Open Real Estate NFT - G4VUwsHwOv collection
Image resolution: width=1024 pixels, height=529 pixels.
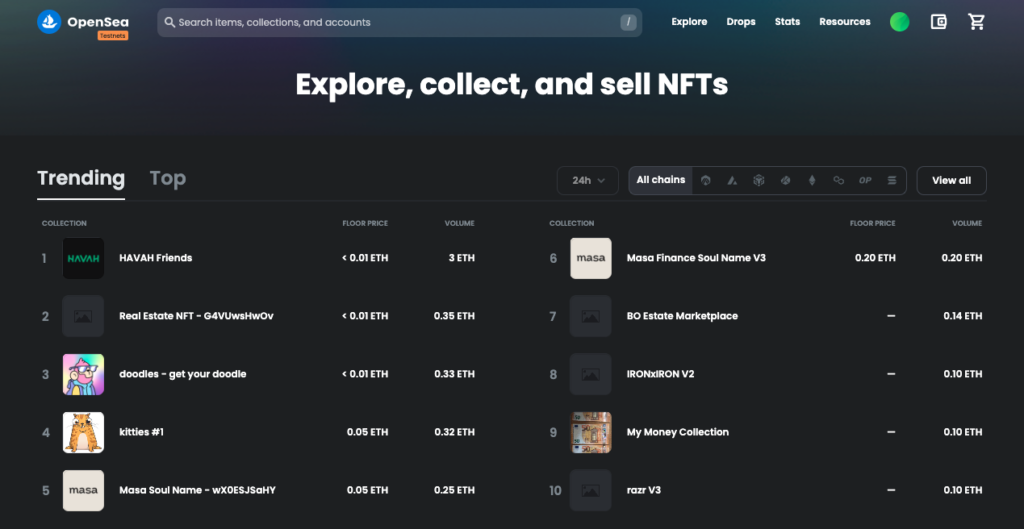coord(197,316)
